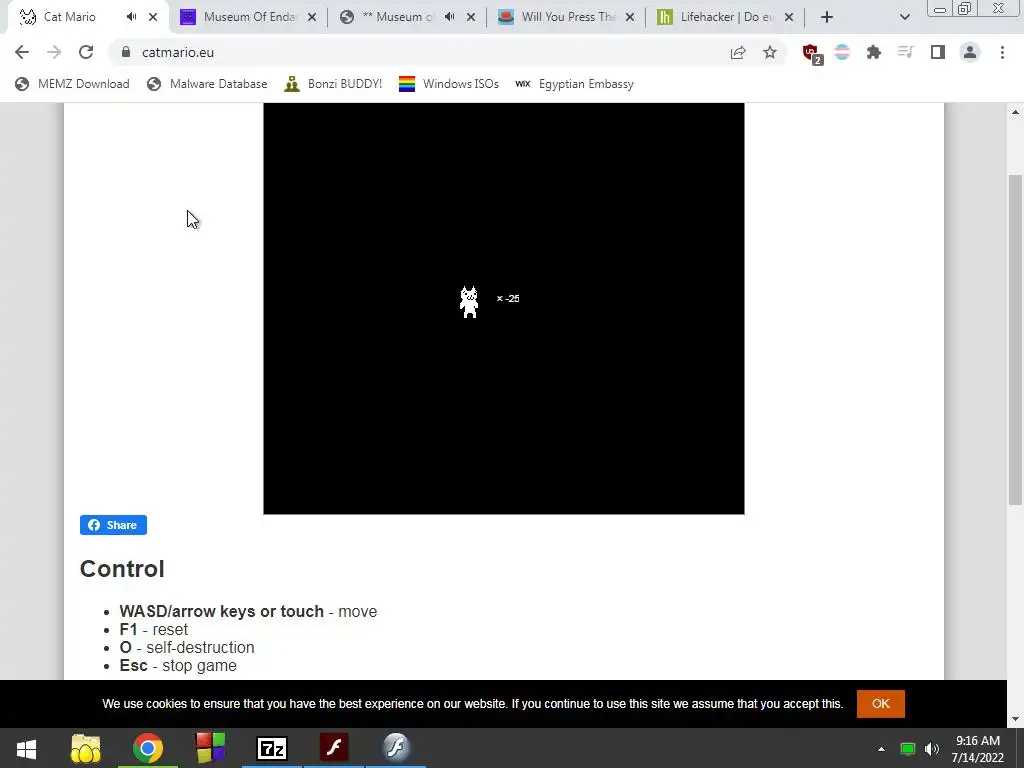Switch to the Museum Of Enda tab
This screenshot has width=1024, height=768.
pyautogui.click(x=248, y=17)
